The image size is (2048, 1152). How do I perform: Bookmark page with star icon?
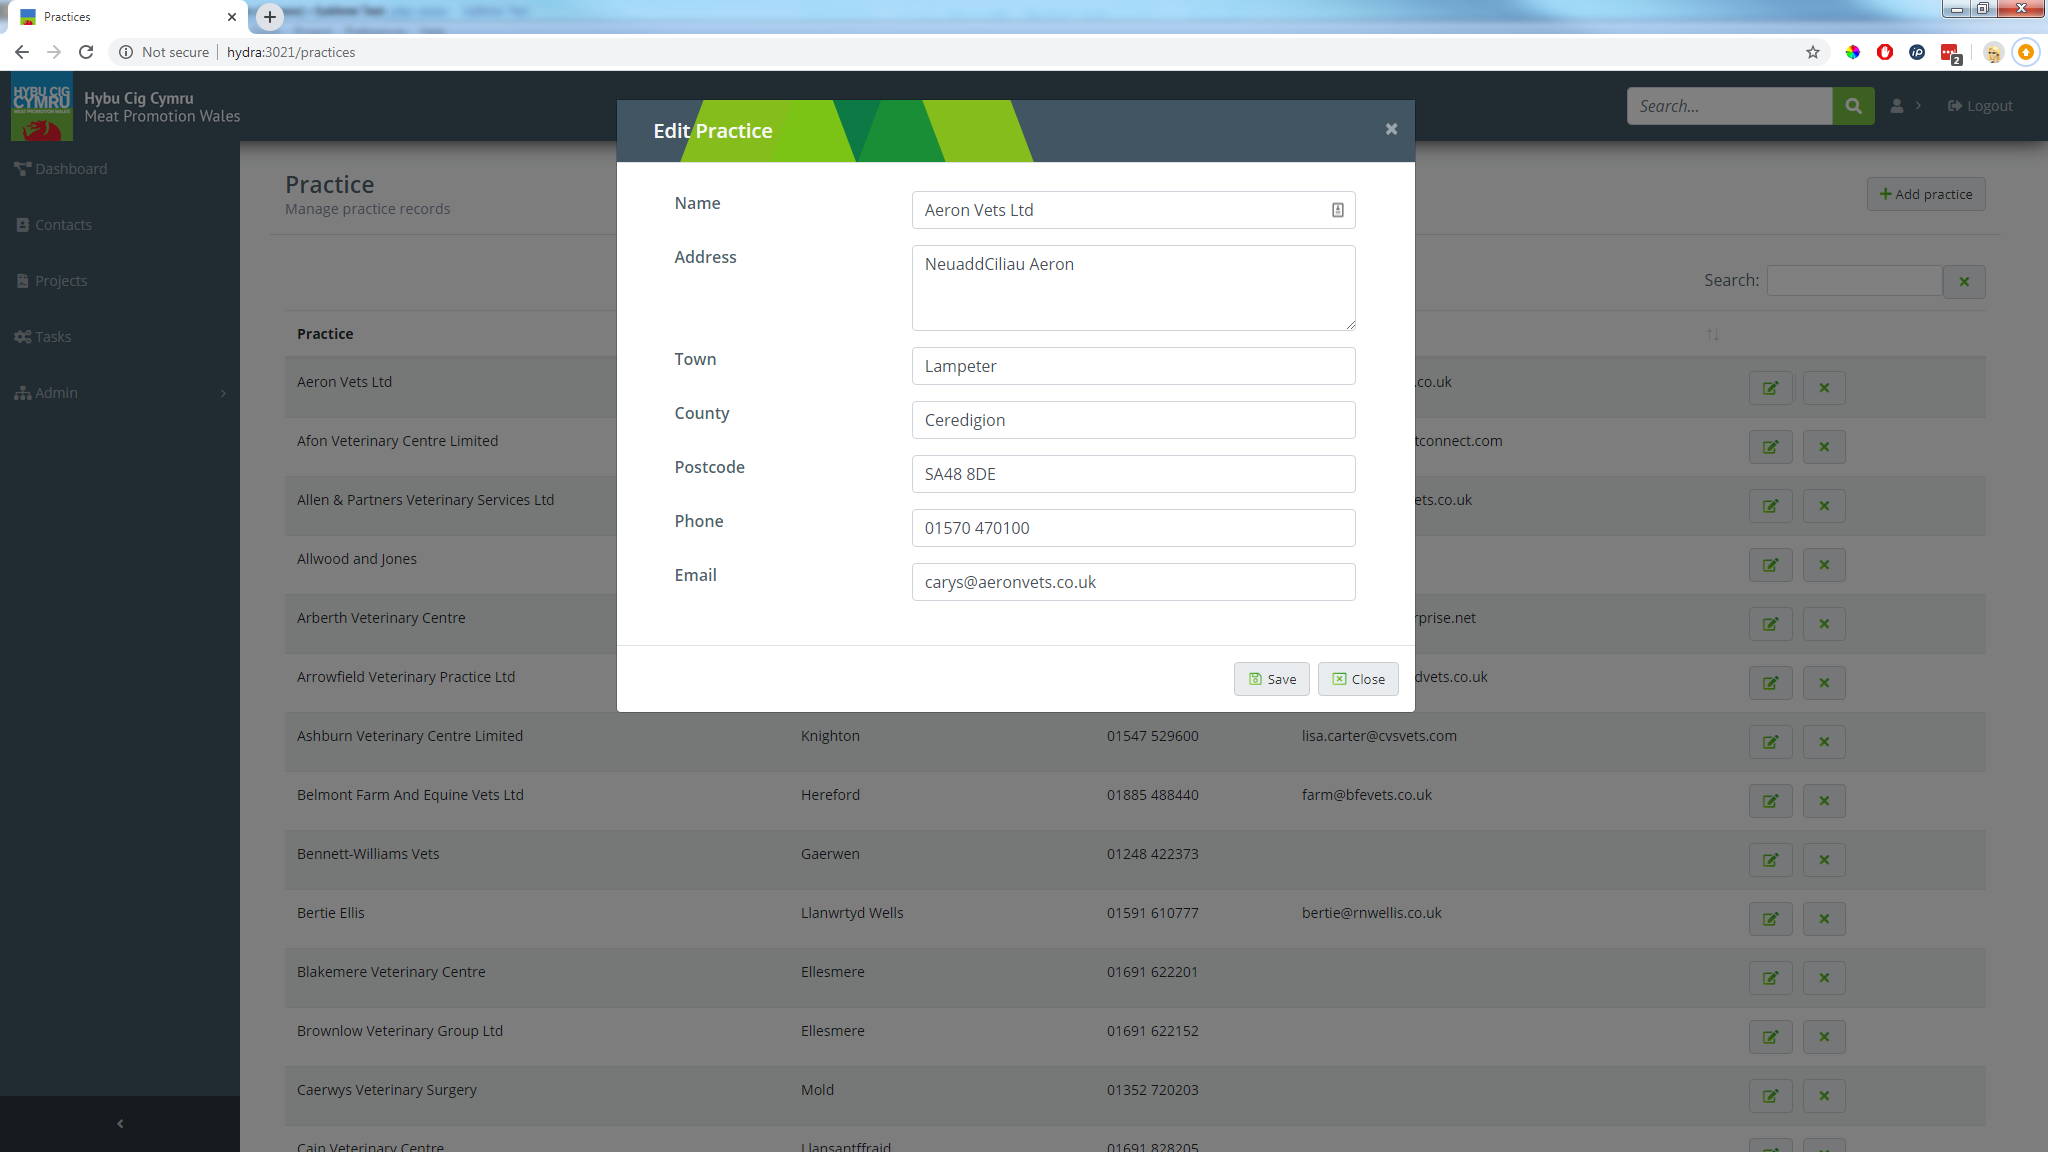[x=1812, y=52]
